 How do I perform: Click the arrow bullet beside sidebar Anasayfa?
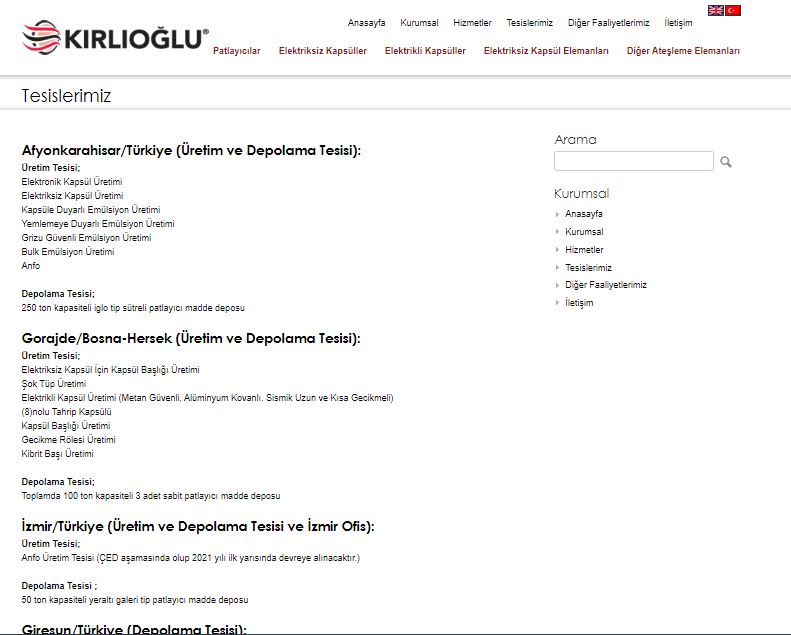pyautogui.click(x=557, y=214)
